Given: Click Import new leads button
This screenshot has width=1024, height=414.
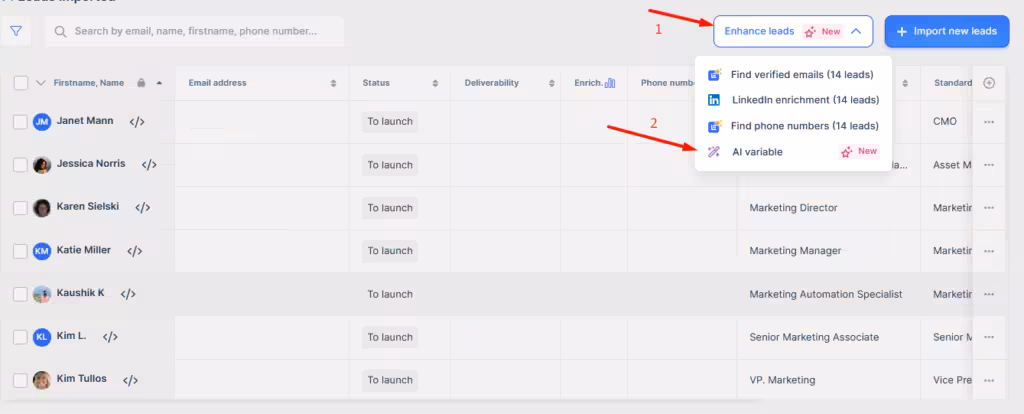Looking at the screenshot, I should pos(946,32).
